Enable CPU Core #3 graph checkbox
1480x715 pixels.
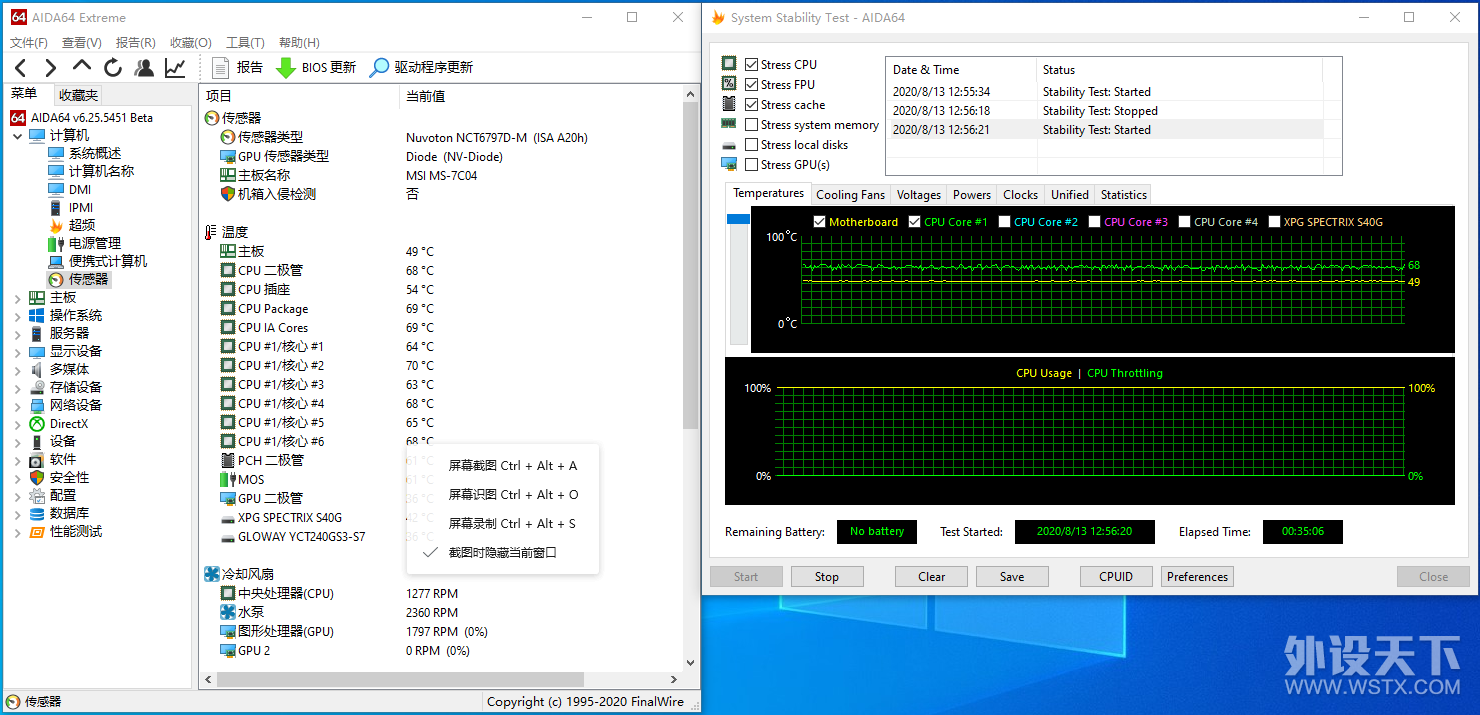coord(1094,222)
